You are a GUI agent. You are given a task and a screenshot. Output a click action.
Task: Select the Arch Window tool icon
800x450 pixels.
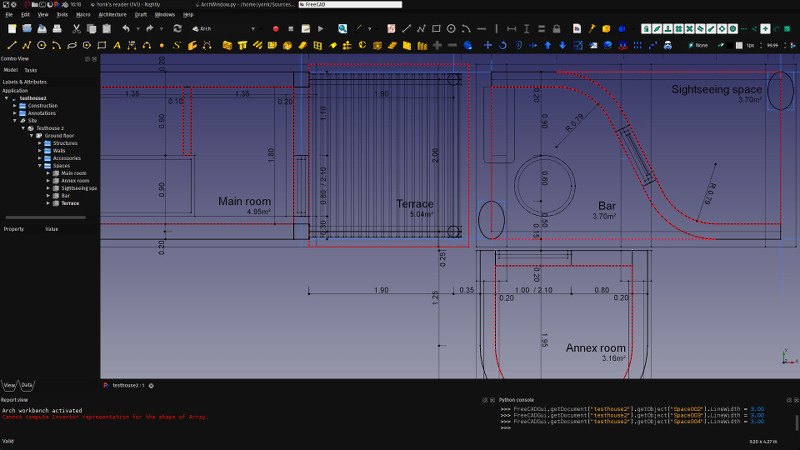tap(317, 45)
